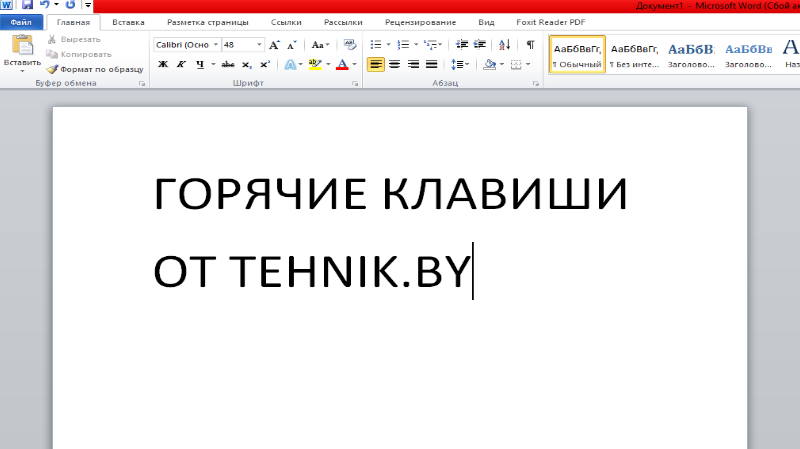Toggle subscript formatting
Screen dimensions: 800x449
click(246, 65)
